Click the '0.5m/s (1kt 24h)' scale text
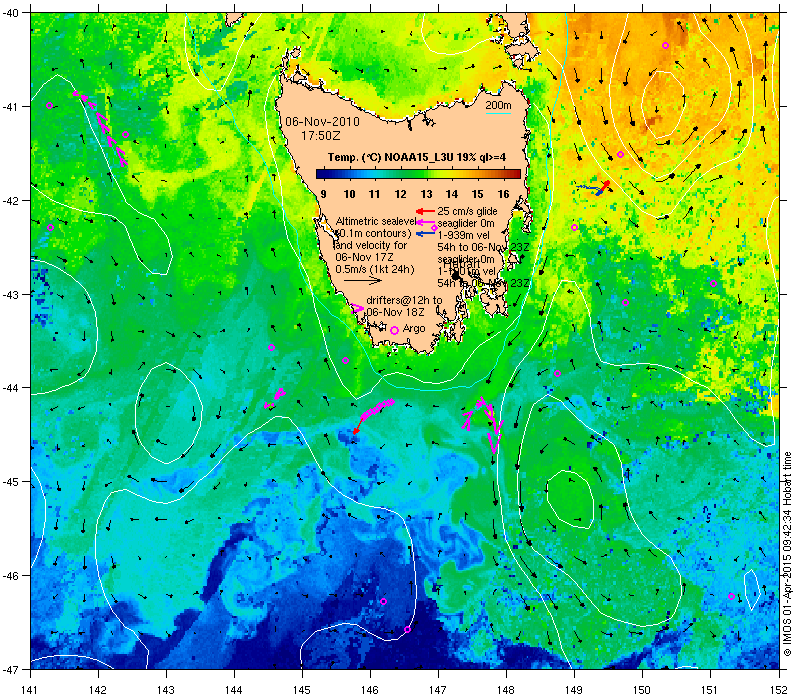Image resolution: width=800 pixels, height=700 pixels. [x=375, y=269]
